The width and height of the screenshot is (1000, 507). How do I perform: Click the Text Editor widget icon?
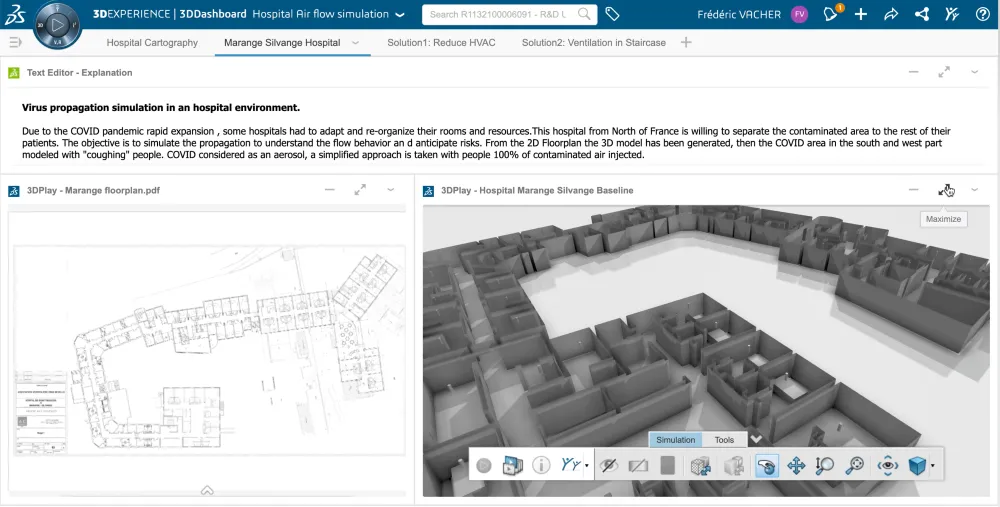(13, 73)
